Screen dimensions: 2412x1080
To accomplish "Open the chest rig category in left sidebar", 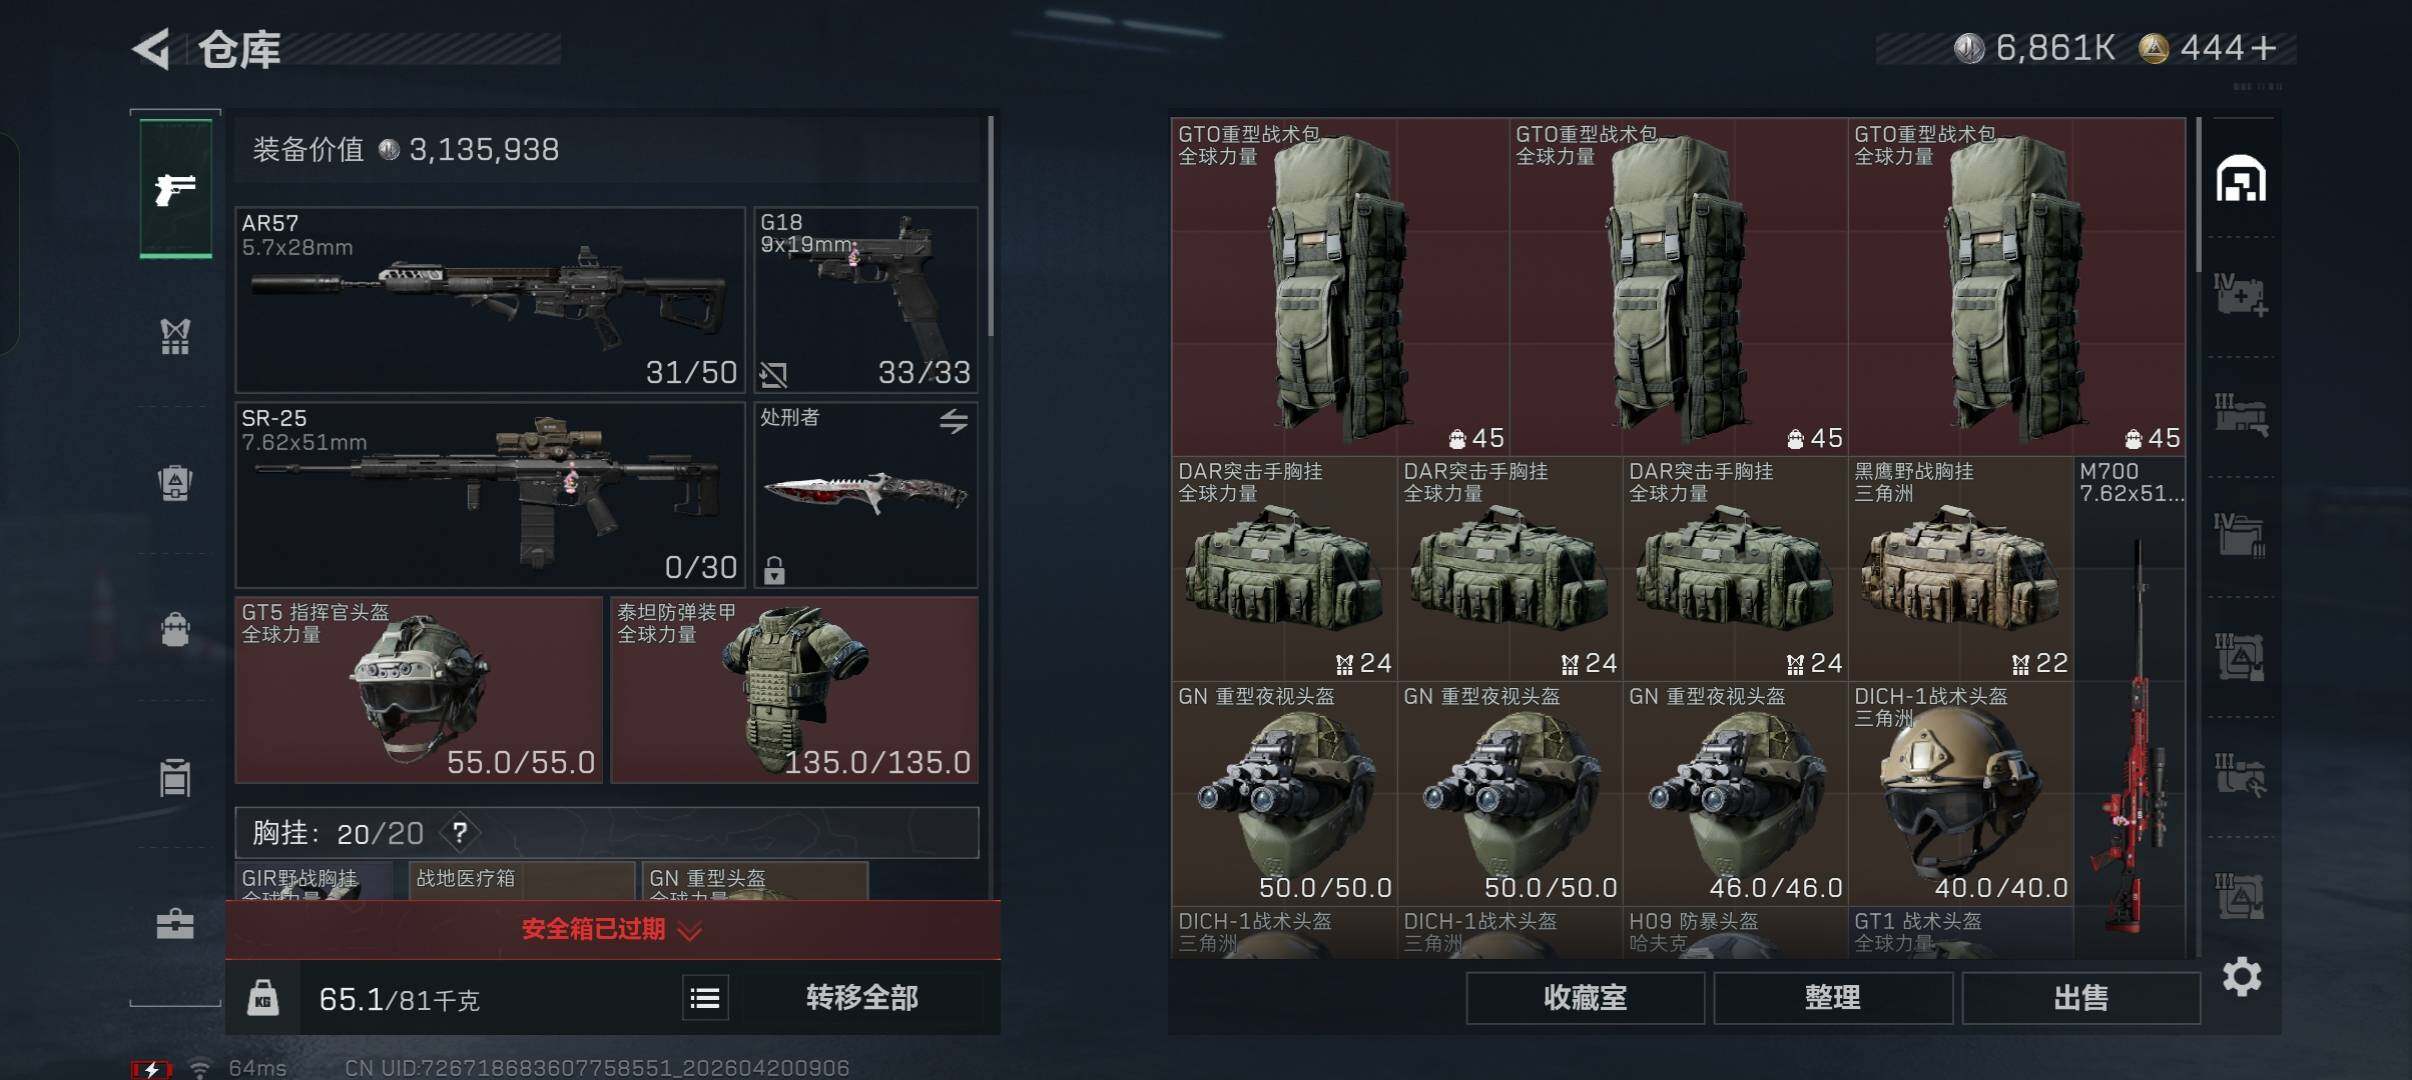I will [175, 336].
